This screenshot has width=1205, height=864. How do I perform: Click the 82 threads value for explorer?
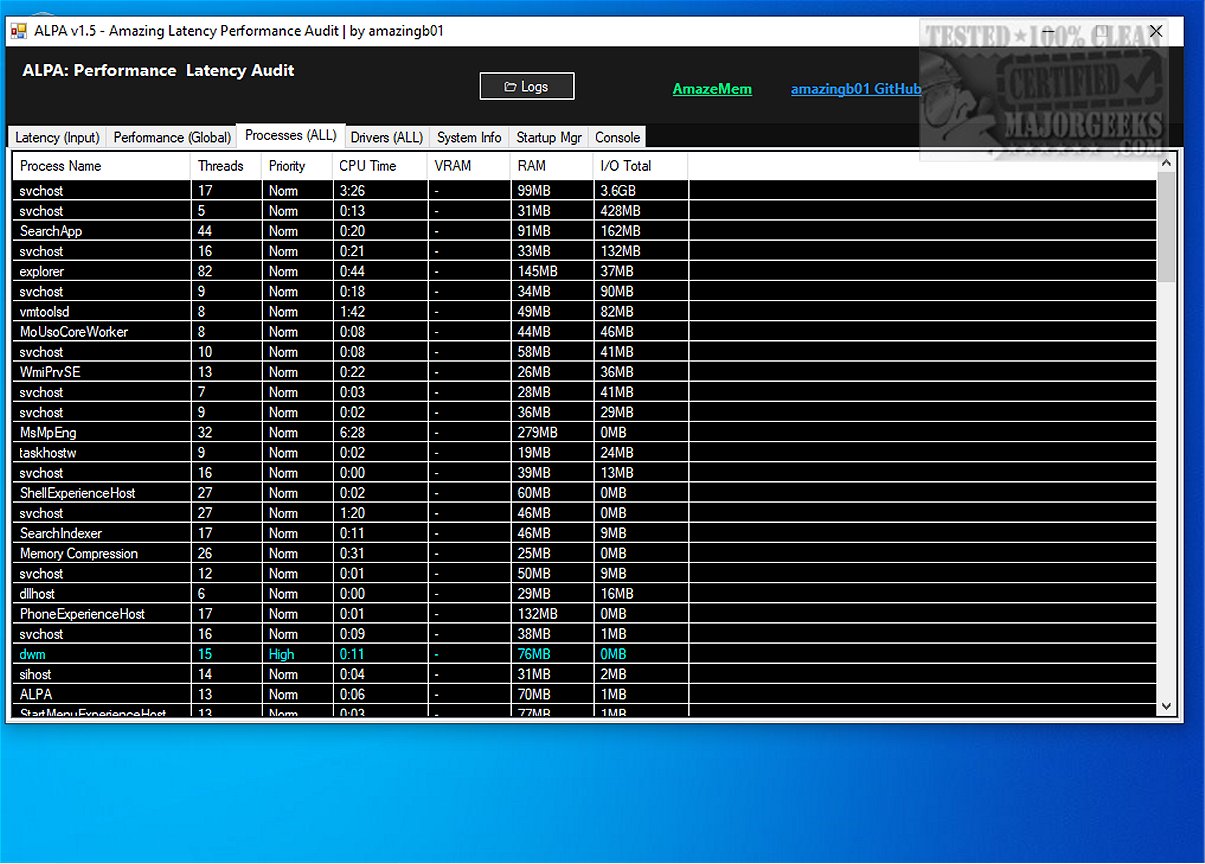pos(206,271)
